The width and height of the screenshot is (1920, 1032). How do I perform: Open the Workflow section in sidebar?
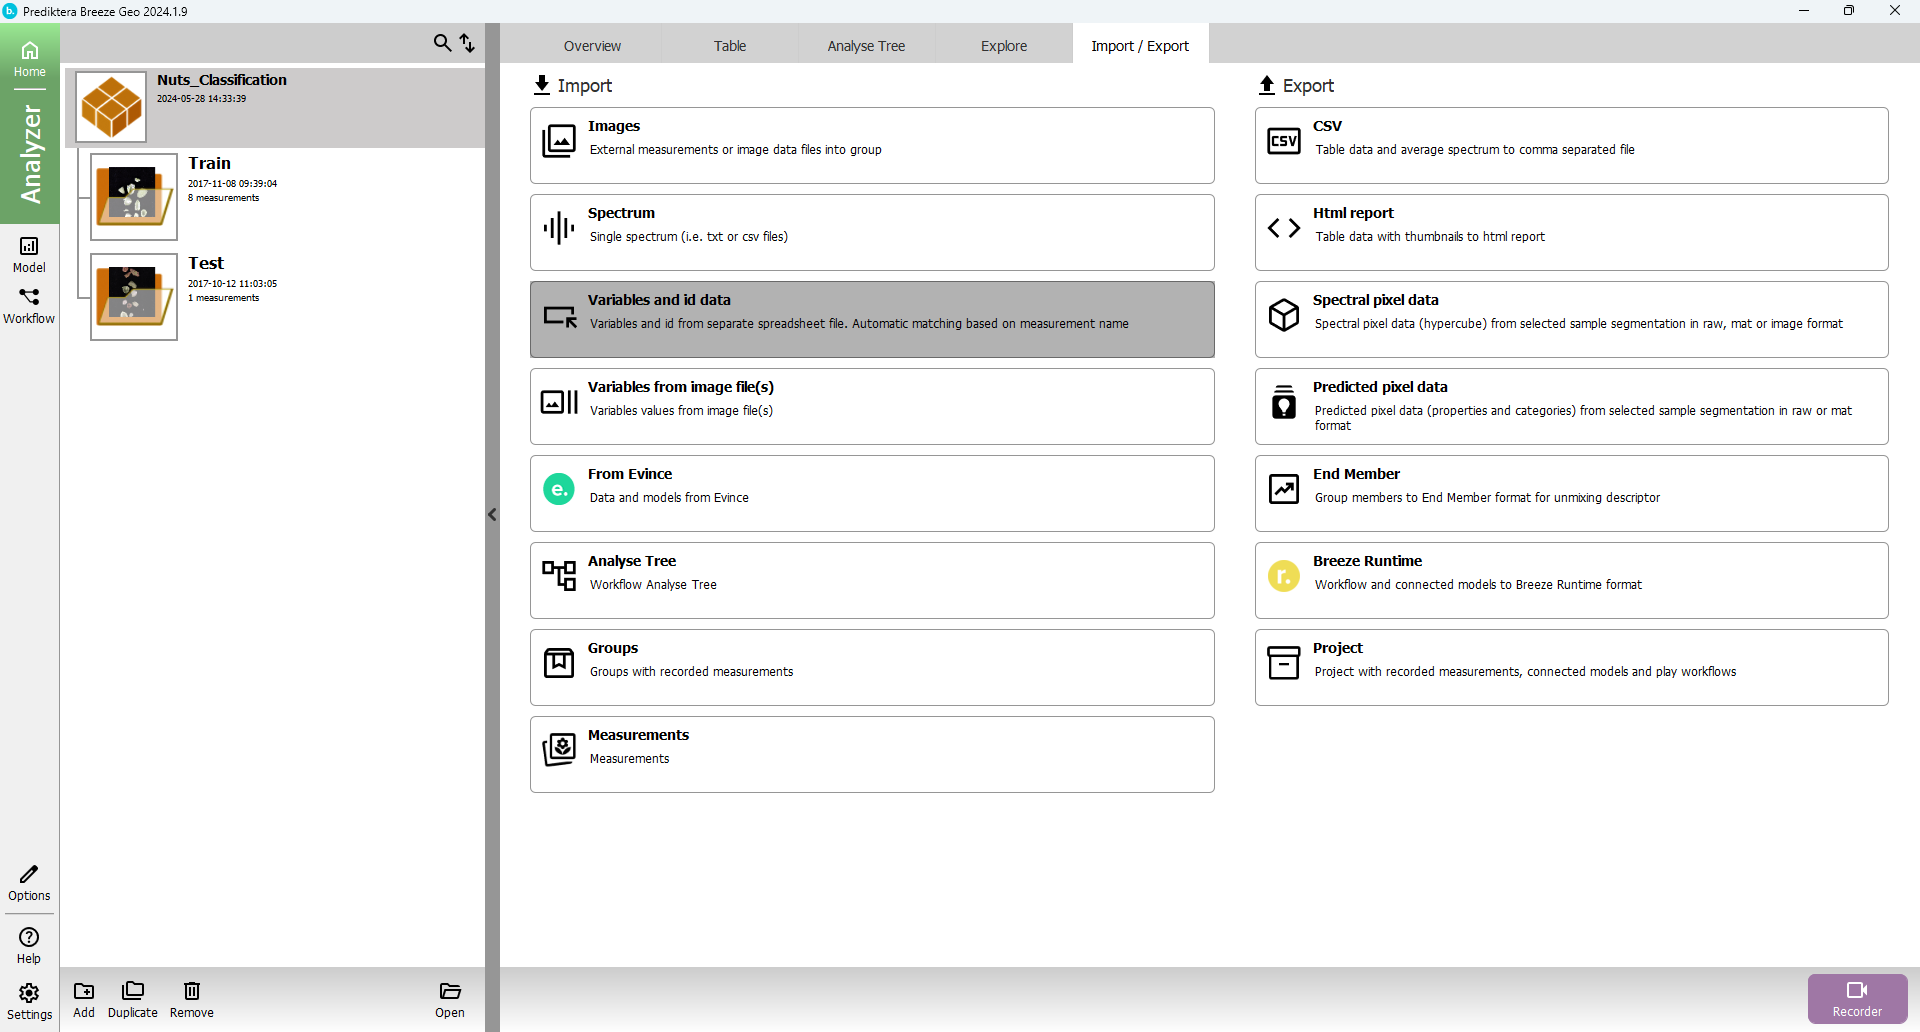(x=29, y=306)
